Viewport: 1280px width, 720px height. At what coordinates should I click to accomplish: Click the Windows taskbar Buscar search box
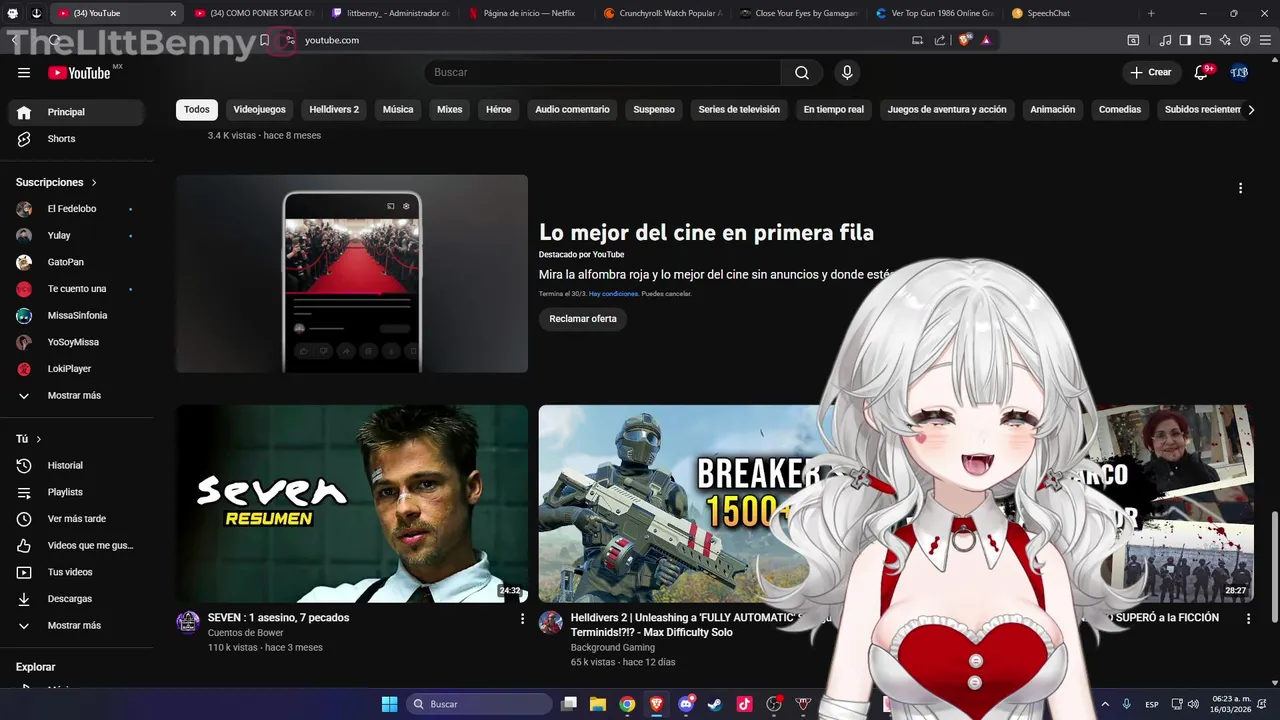[480, 704]
